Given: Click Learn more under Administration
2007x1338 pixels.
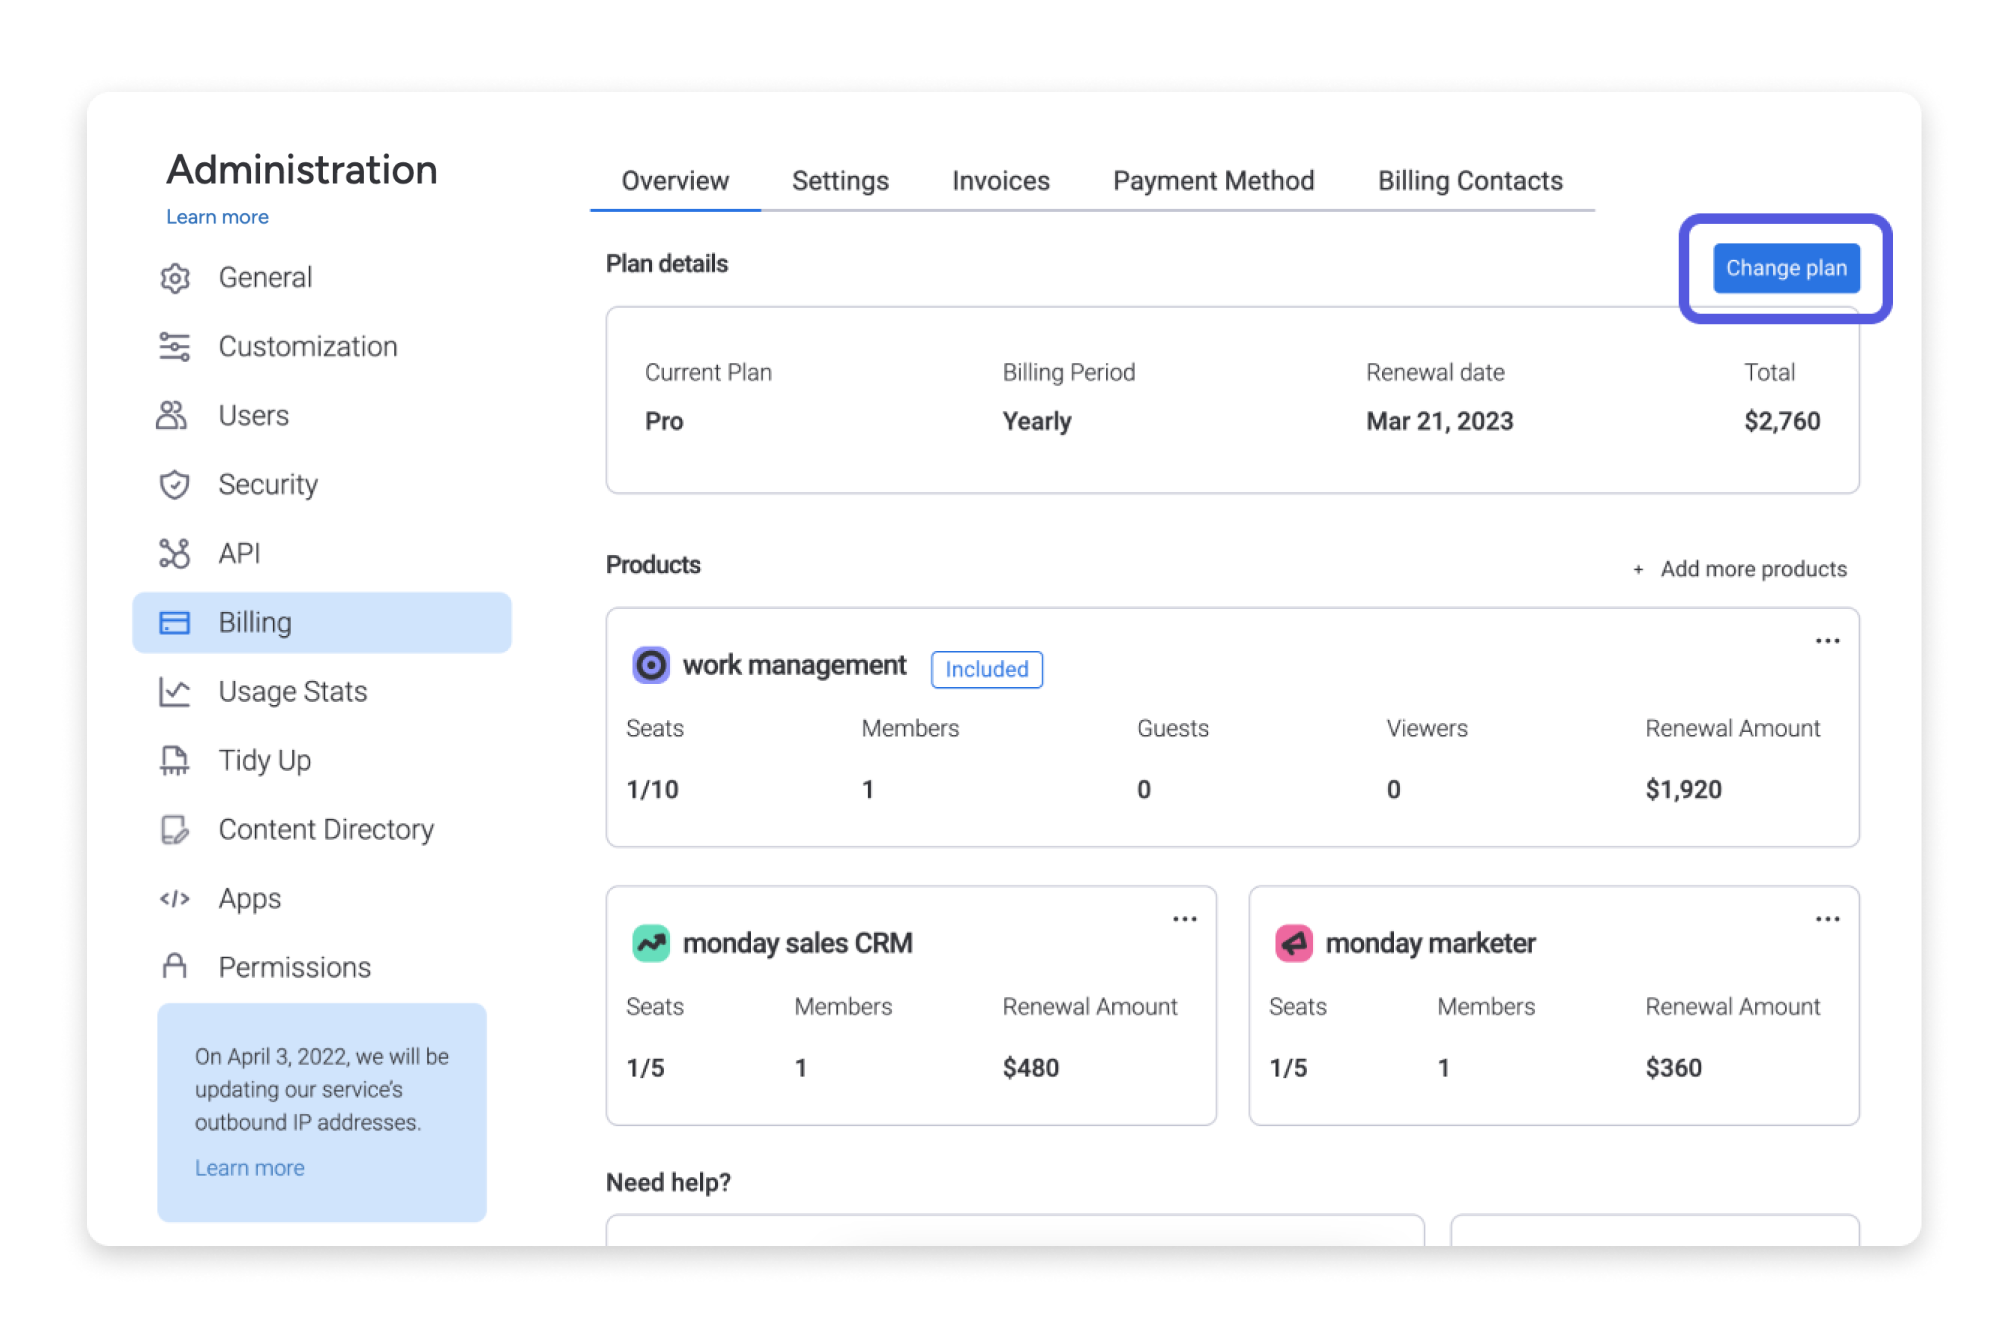Looking at the screenshot, I should [217, 217].
